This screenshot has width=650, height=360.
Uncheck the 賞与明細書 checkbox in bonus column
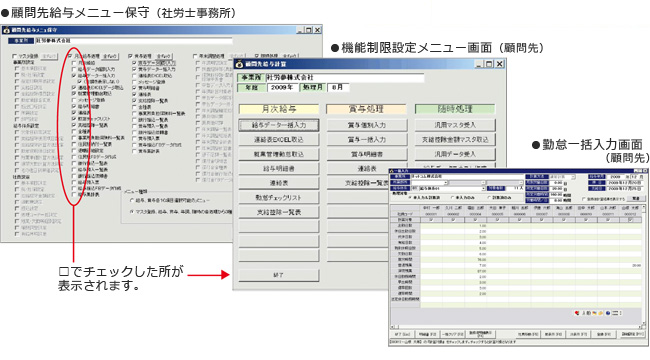(134, 88)
